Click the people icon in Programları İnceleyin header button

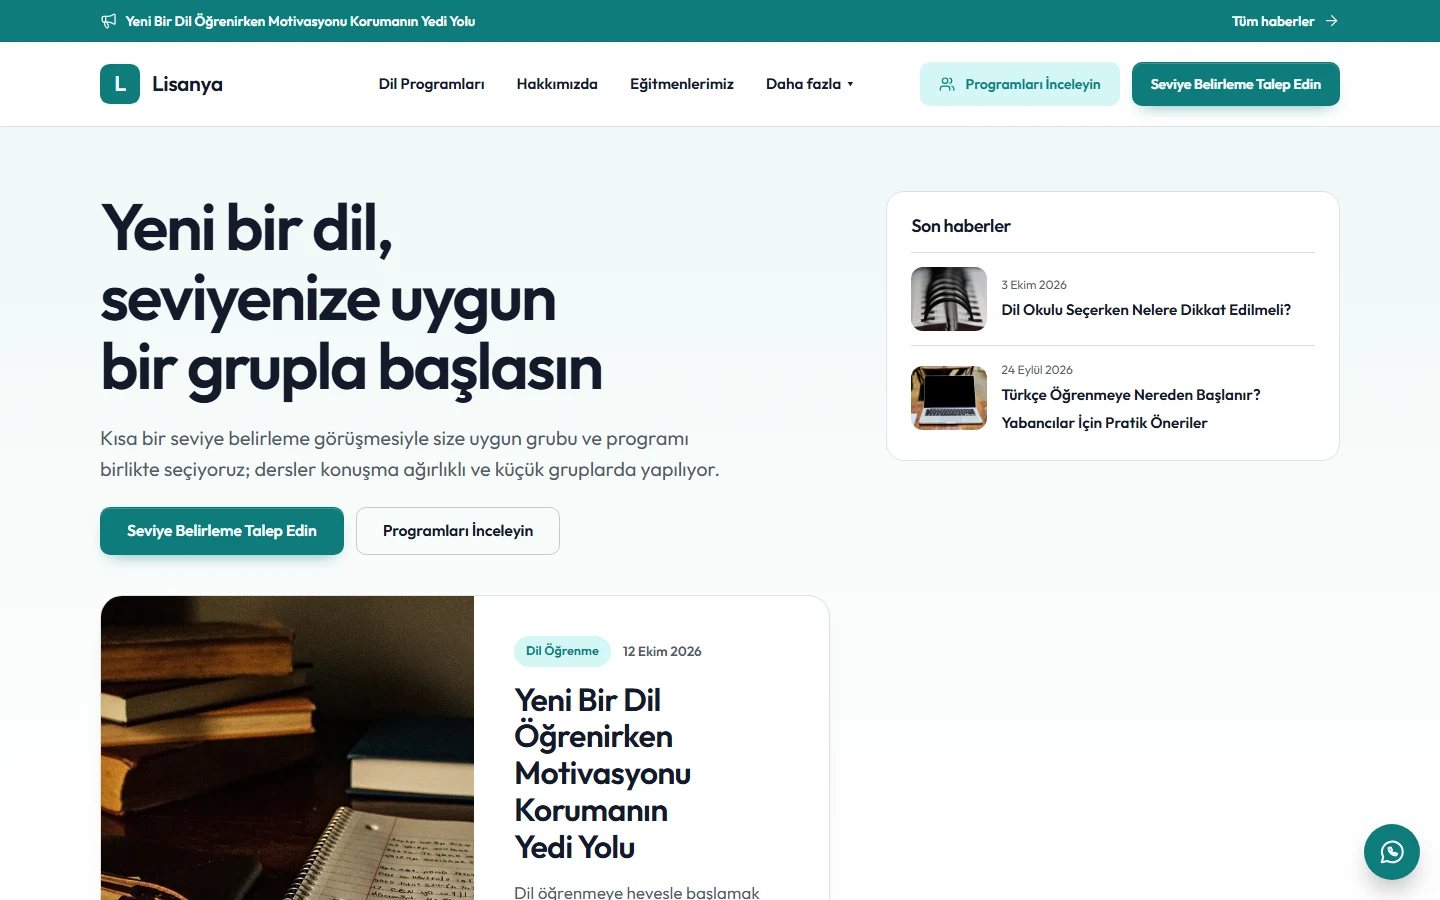947,84
